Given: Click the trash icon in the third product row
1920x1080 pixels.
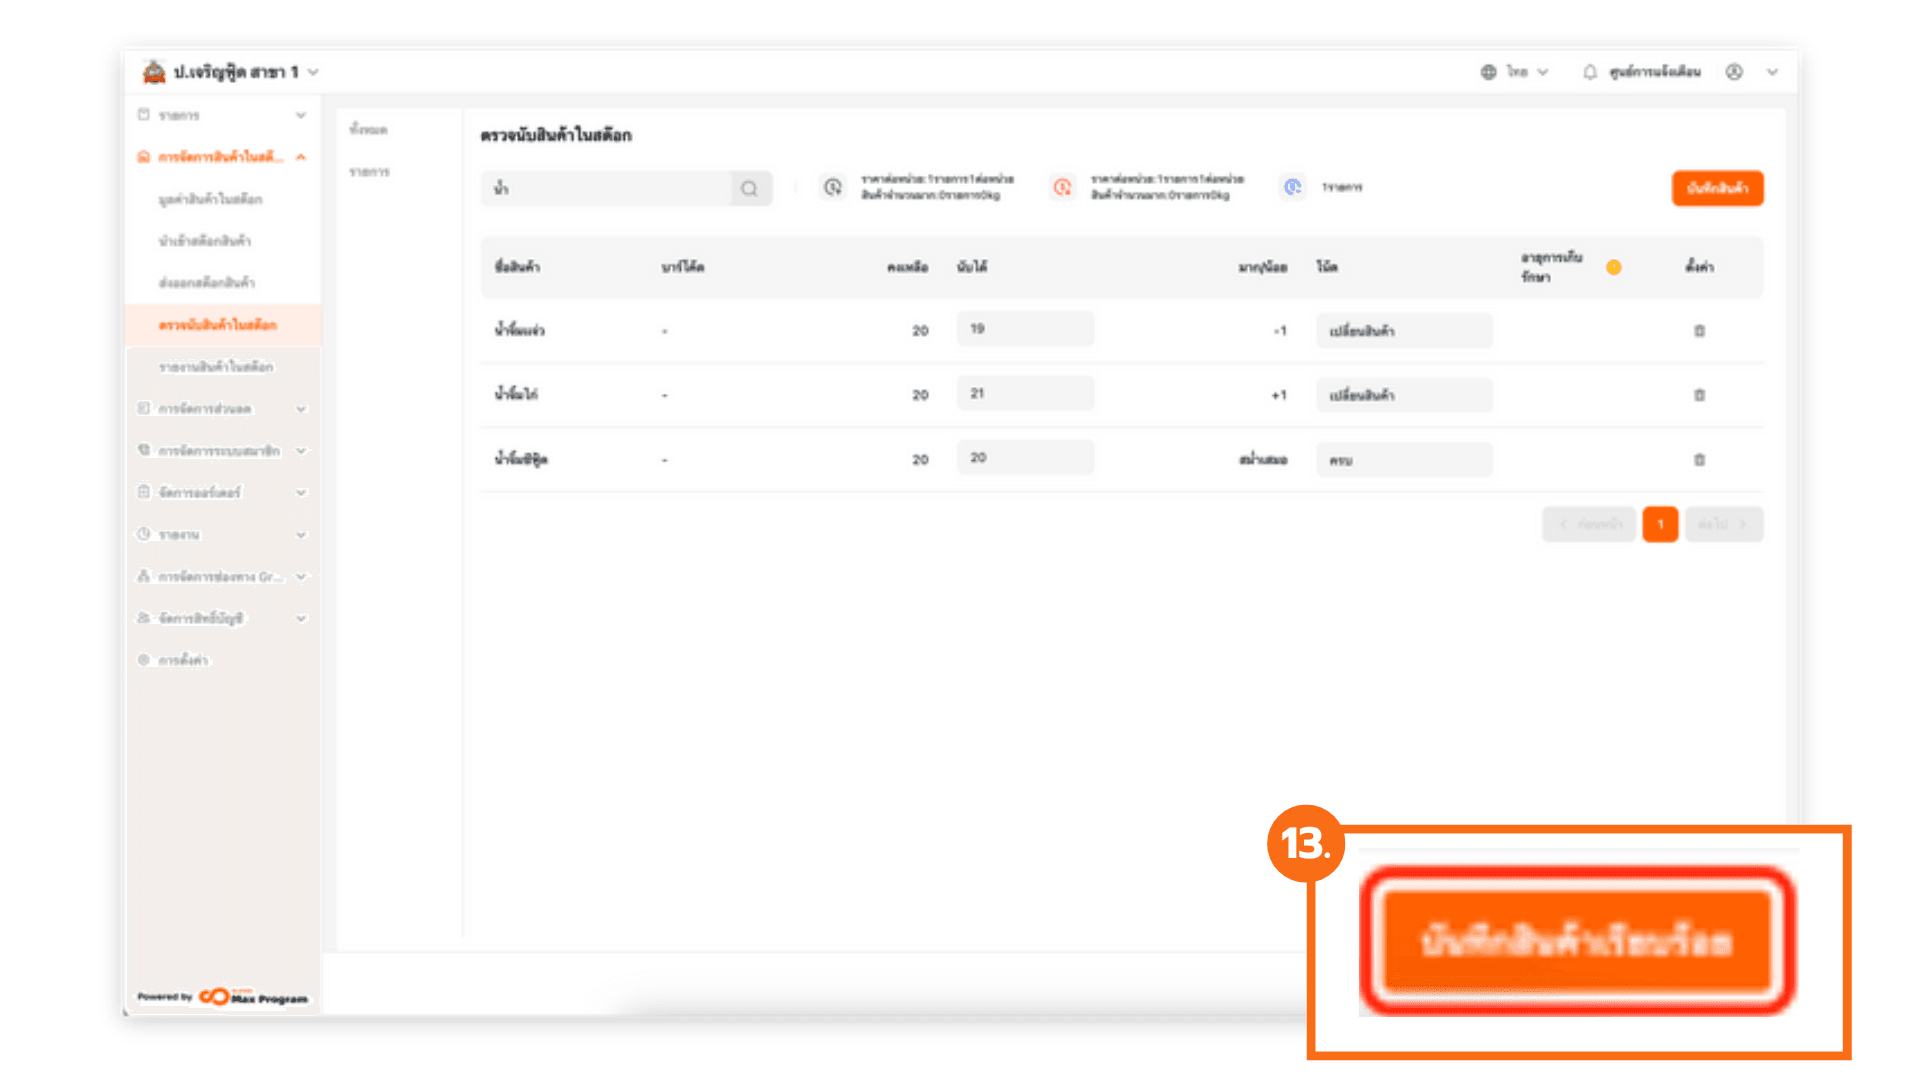Looking at the screenshot, I should (1699, 460).
